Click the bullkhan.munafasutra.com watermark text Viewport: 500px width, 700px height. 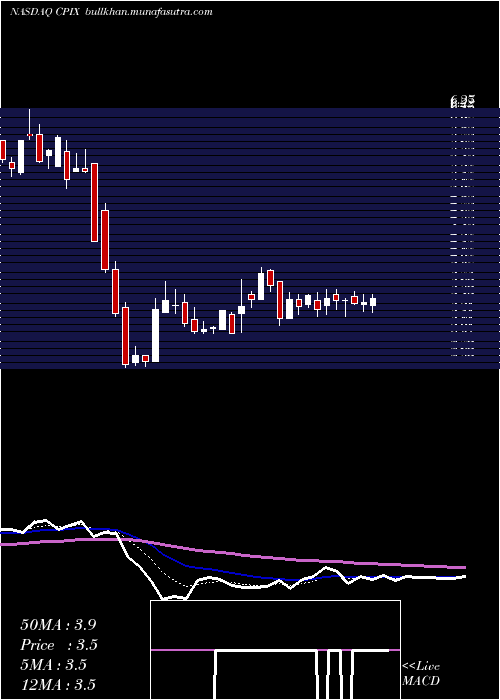point(148,12)
